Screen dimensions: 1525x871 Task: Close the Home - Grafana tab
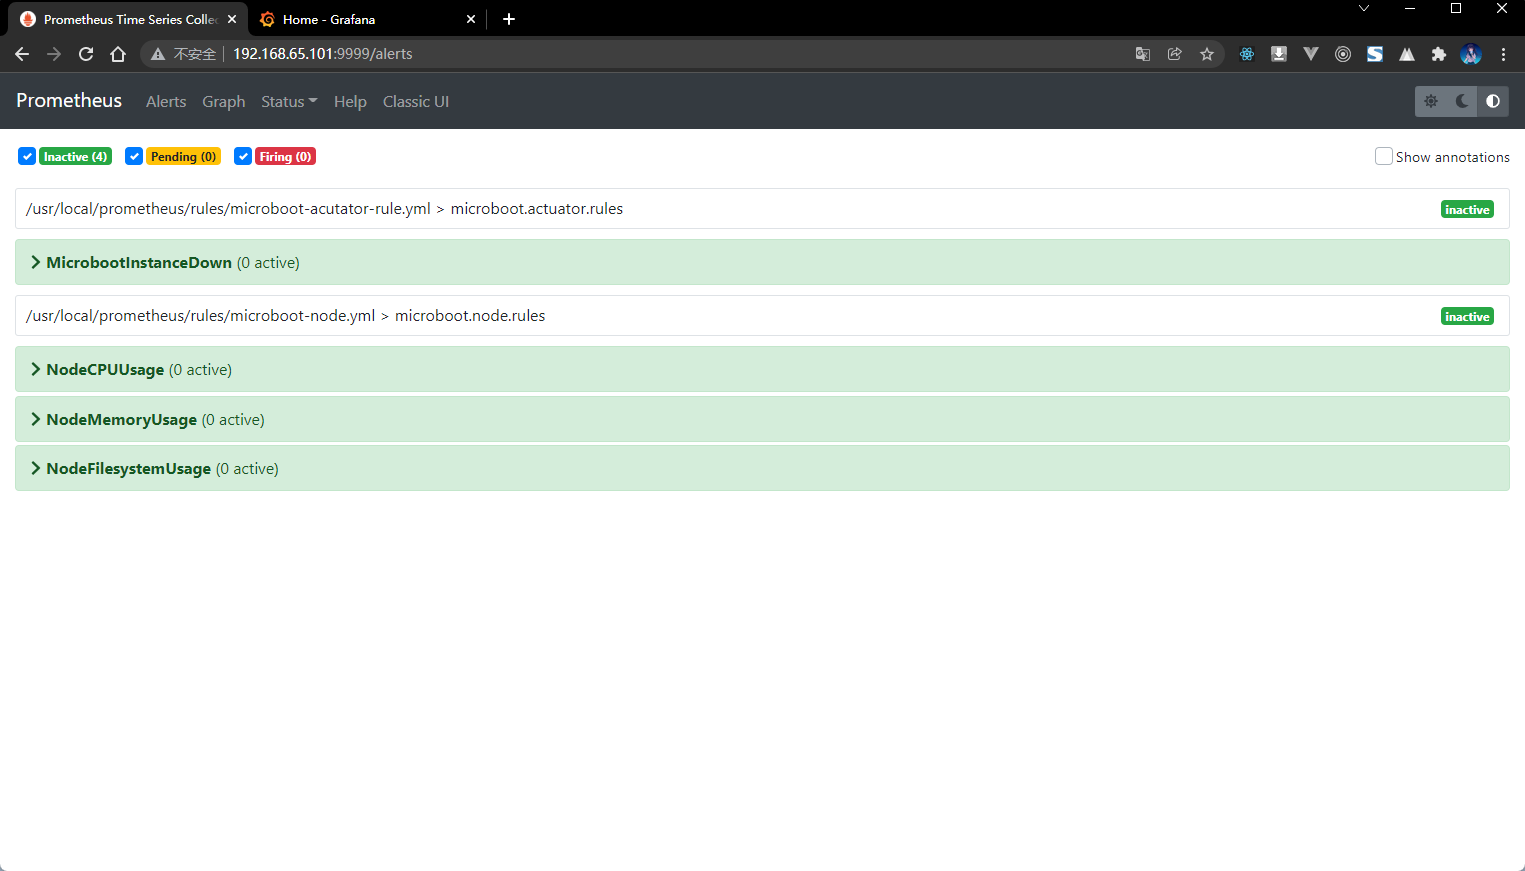(x=471, y=19)
